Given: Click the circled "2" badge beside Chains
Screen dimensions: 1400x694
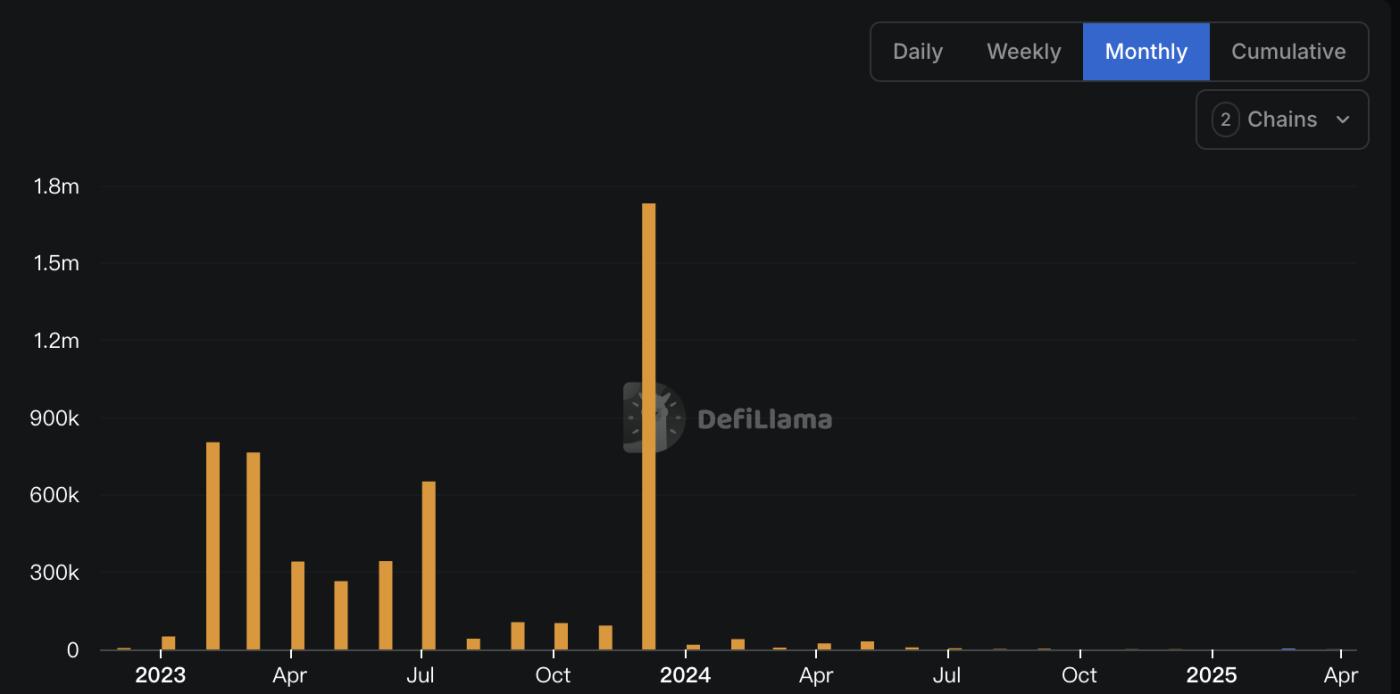Looking at the screenshot, I should [x=1225, y=120].
